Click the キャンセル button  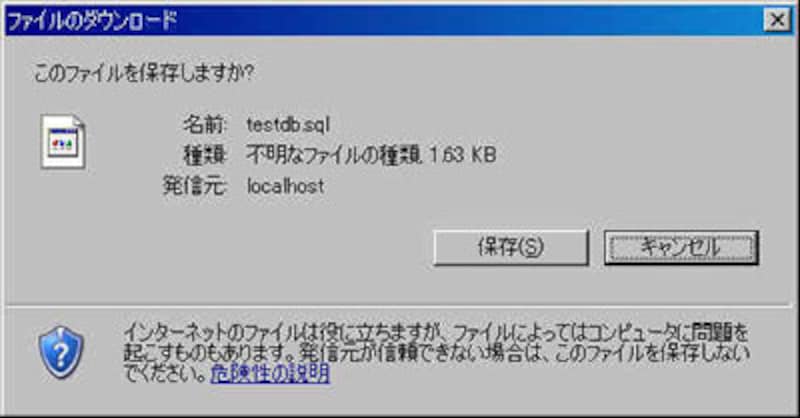click(x=681, y=248)
